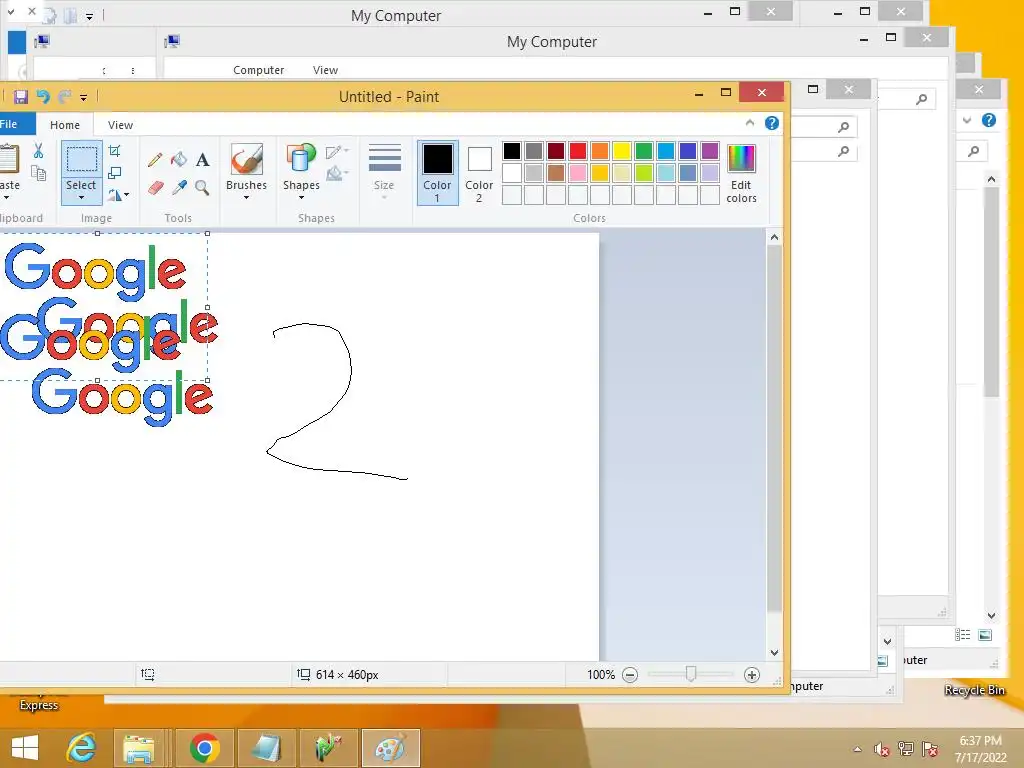
Task: Click the Recycle Bin desktop label
Action: click(974, 690)
